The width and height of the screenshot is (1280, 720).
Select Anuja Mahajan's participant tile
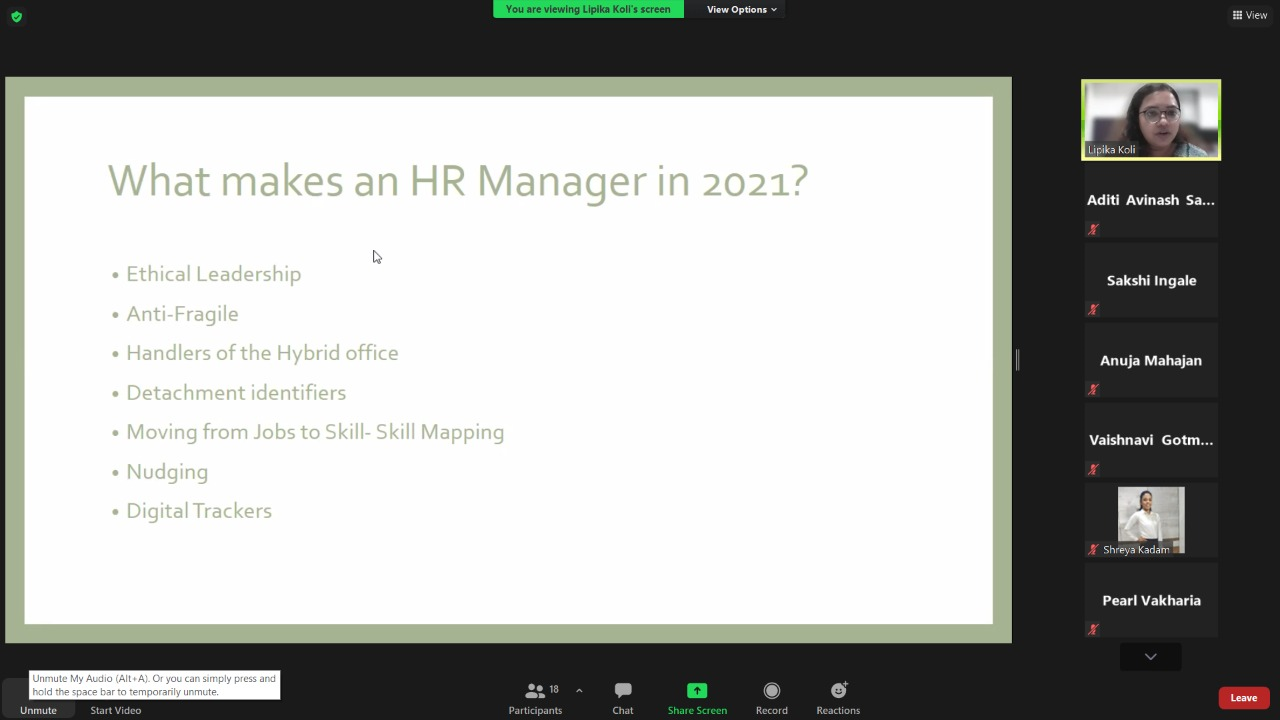(1151, 360)
